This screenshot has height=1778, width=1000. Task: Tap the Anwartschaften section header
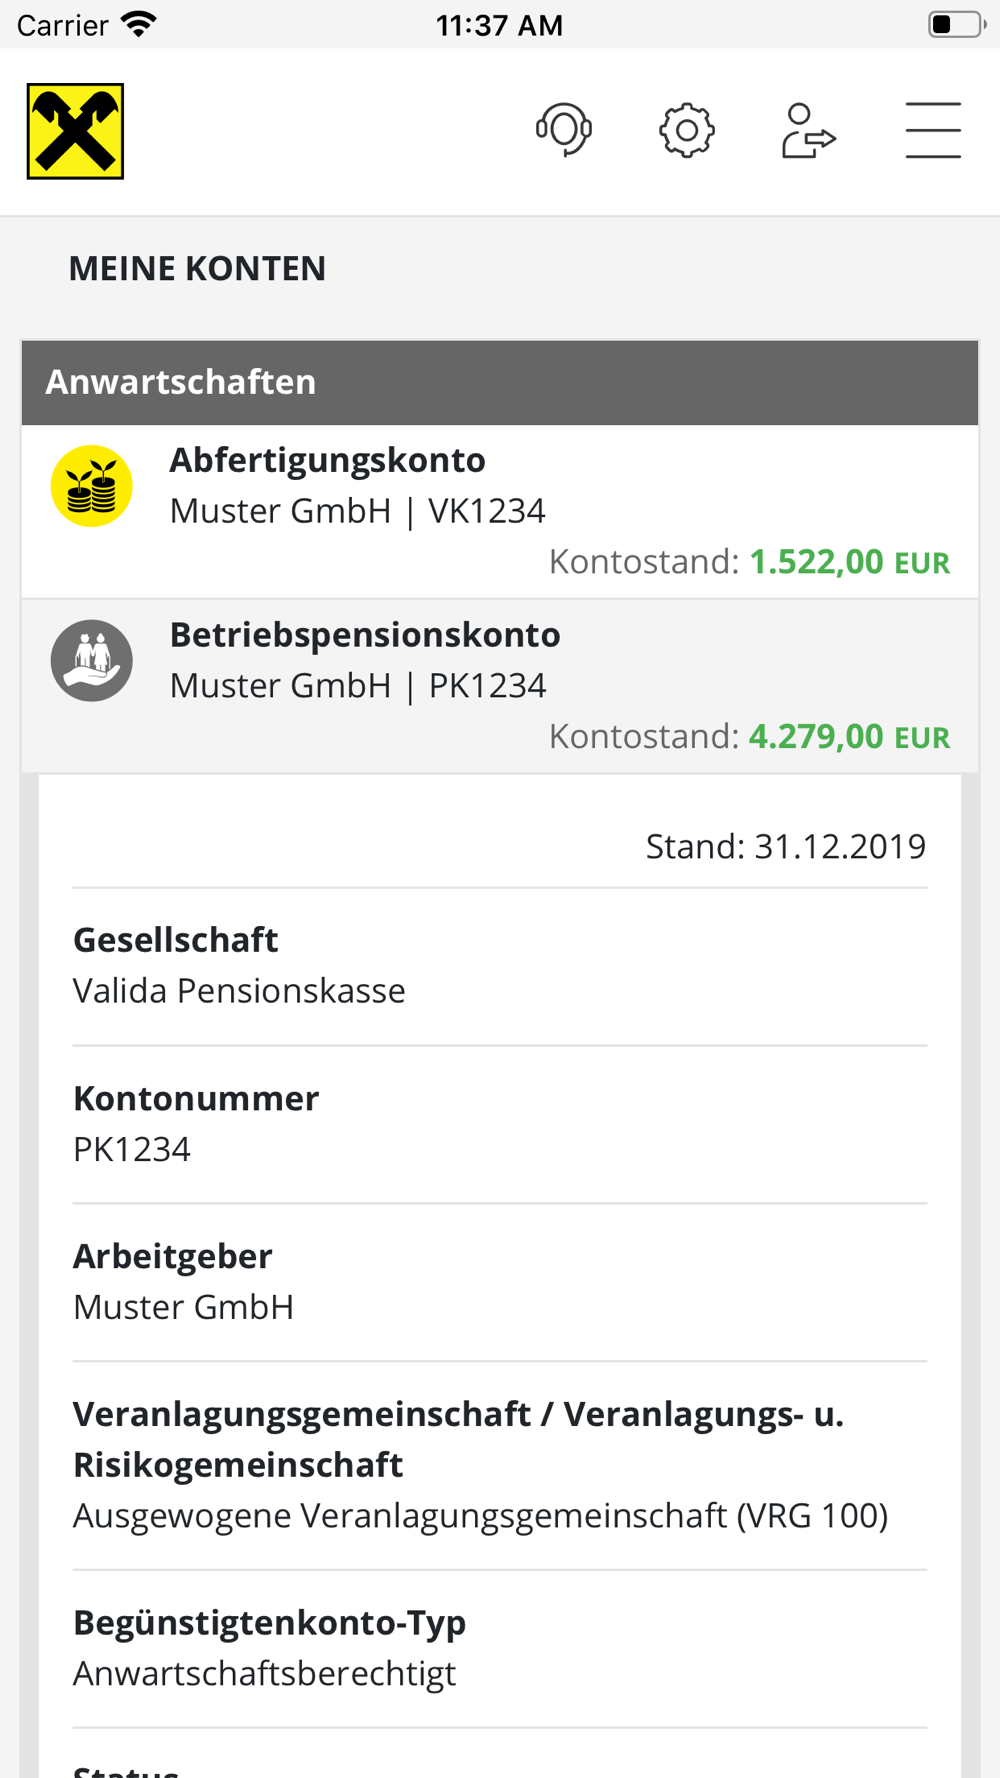coord(500,382)
